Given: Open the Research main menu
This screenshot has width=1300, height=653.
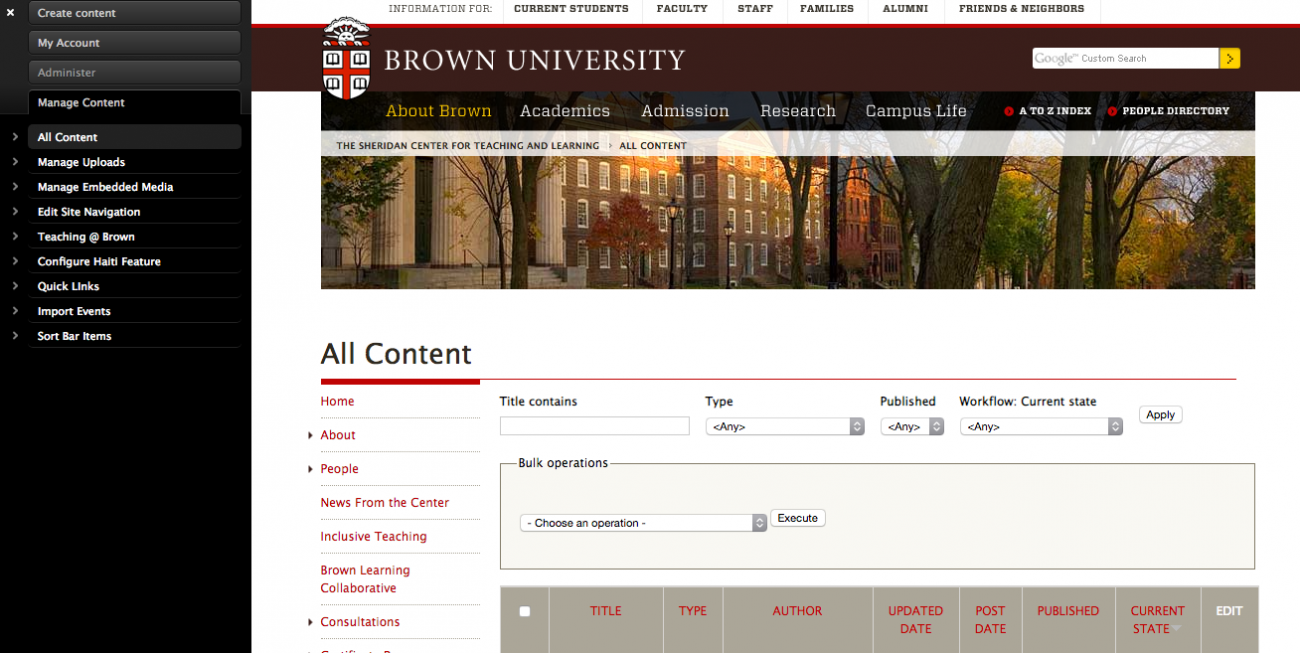Looking at the screenshot, I should 798,111.
